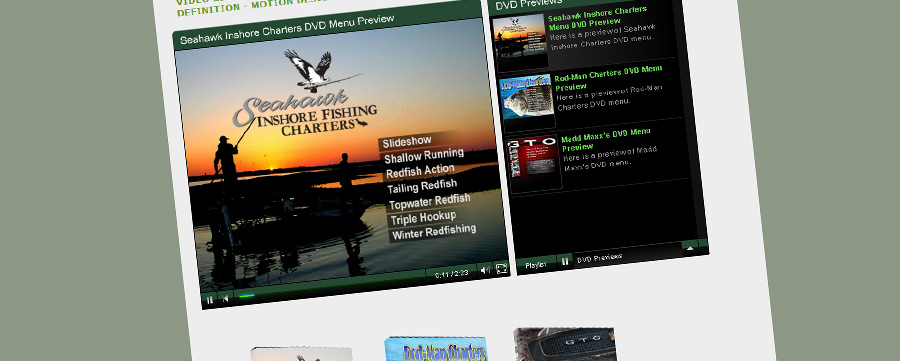900x361 pixels.
Task: Click description 'Here is a preview of Rod-Man Charters DVD menu'
Action: click(x=610, y=96)
